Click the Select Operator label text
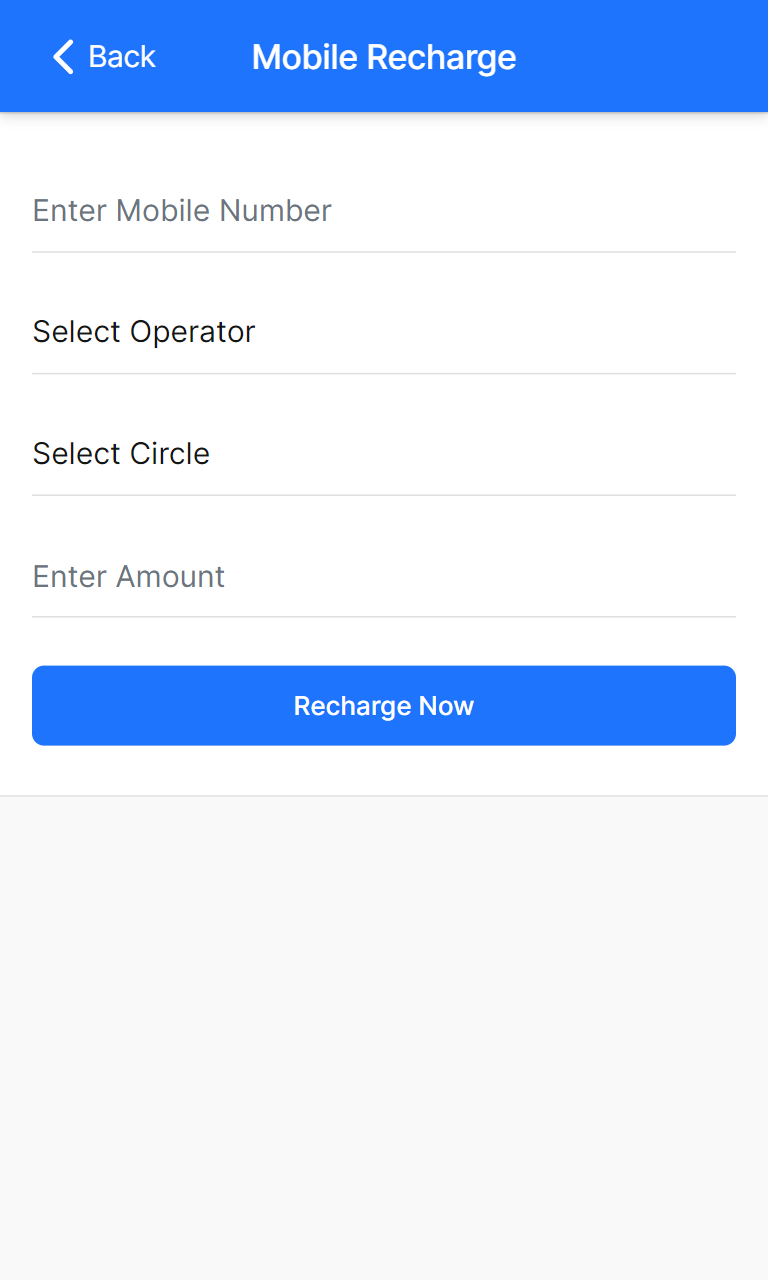This screenshot has width=768, height=1280. pos(144,332)
